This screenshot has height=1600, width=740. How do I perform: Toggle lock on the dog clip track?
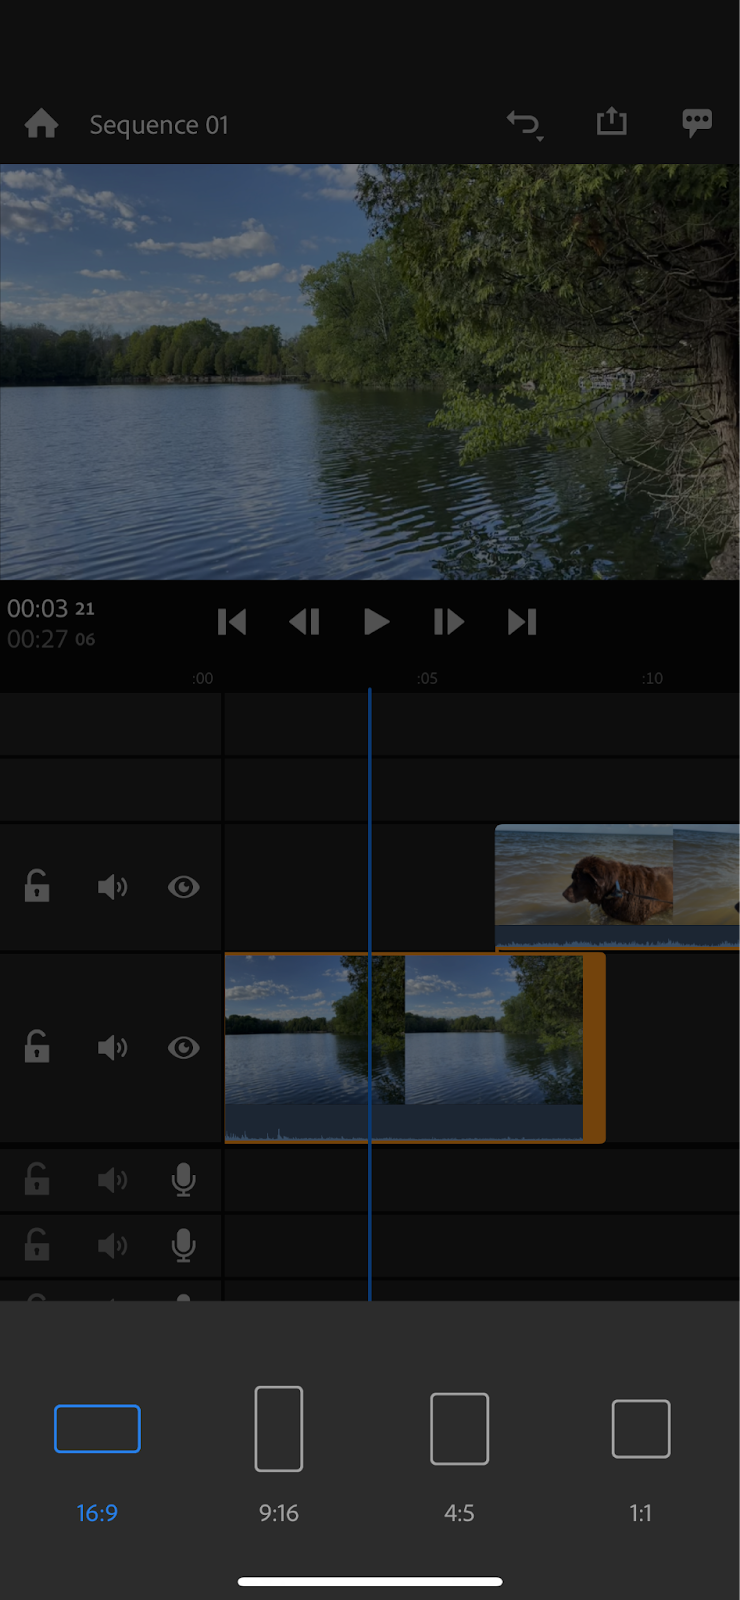(37, 887)
